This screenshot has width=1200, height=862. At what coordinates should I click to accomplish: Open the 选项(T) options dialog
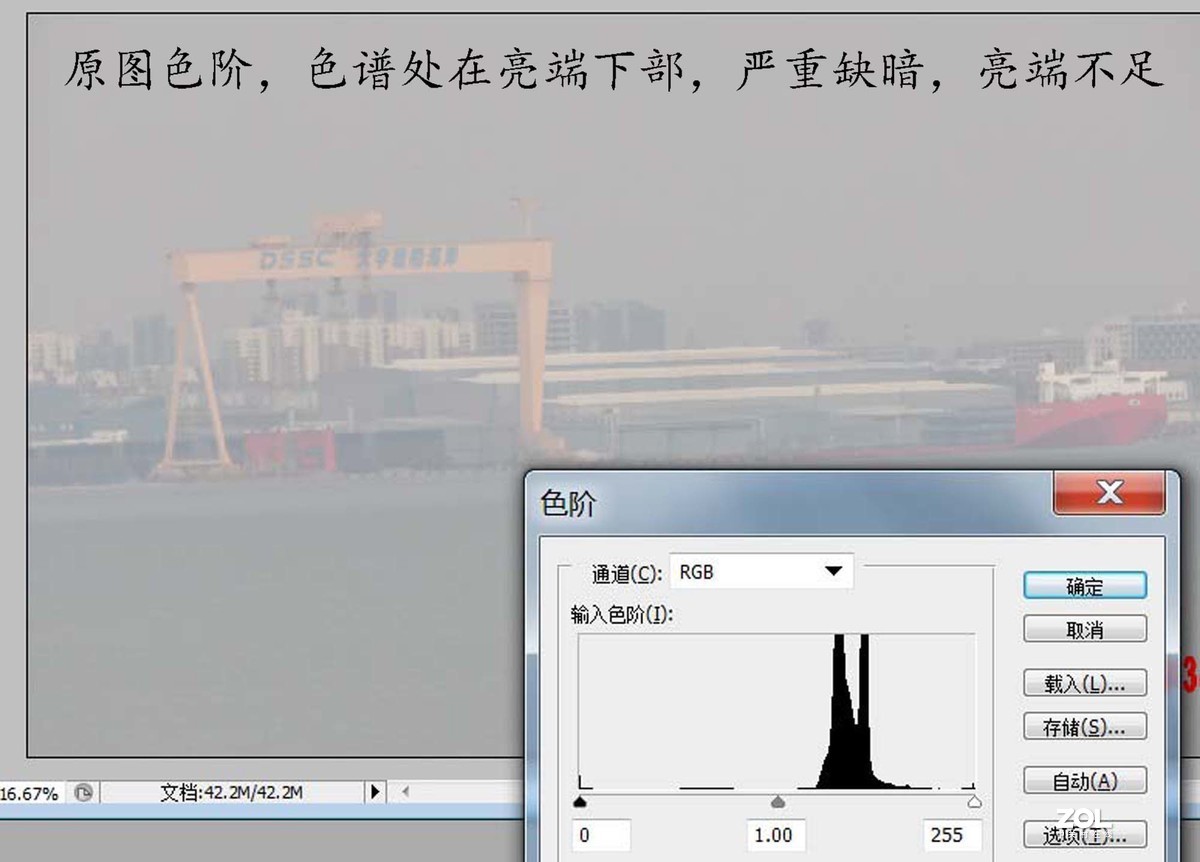pyautogui.click(x=1084, y=833)
